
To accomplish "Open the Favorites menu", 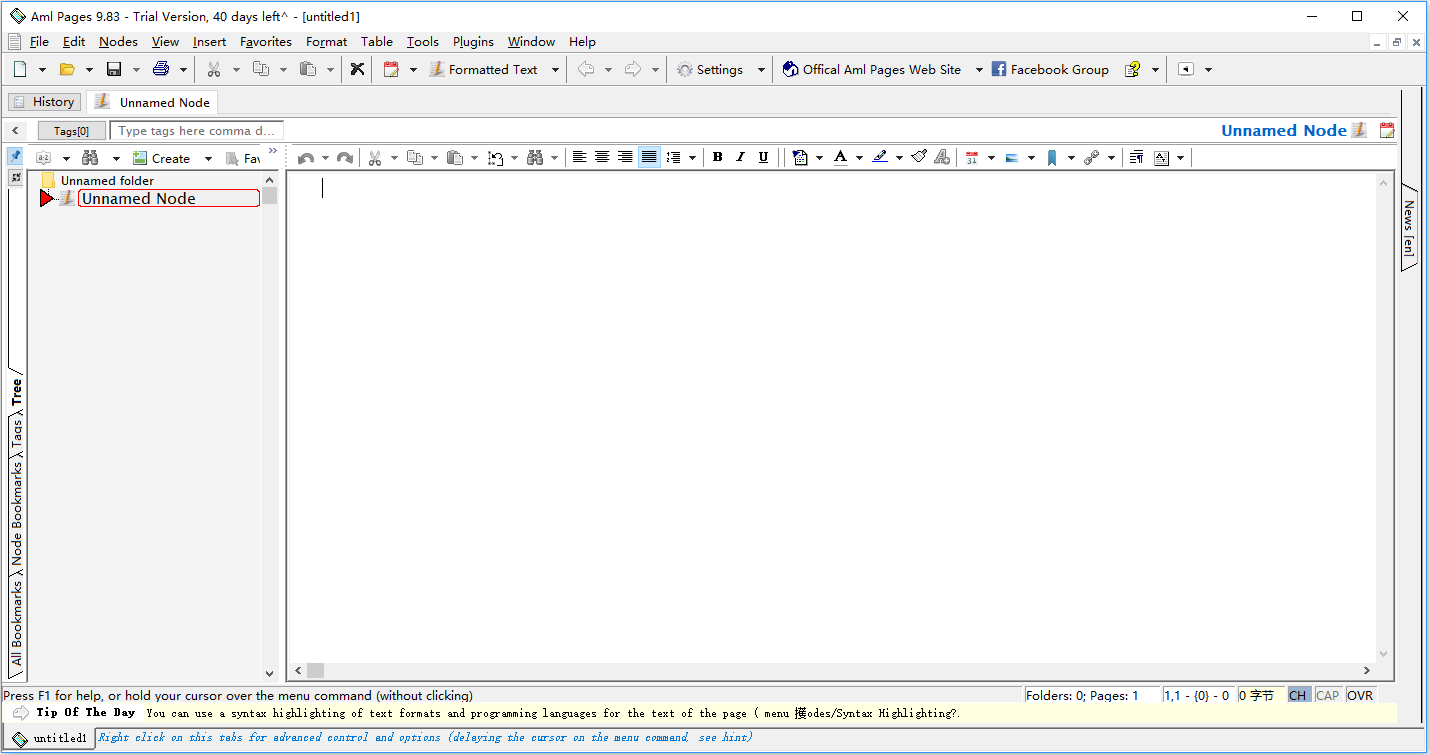I will [x=266, y=42].
